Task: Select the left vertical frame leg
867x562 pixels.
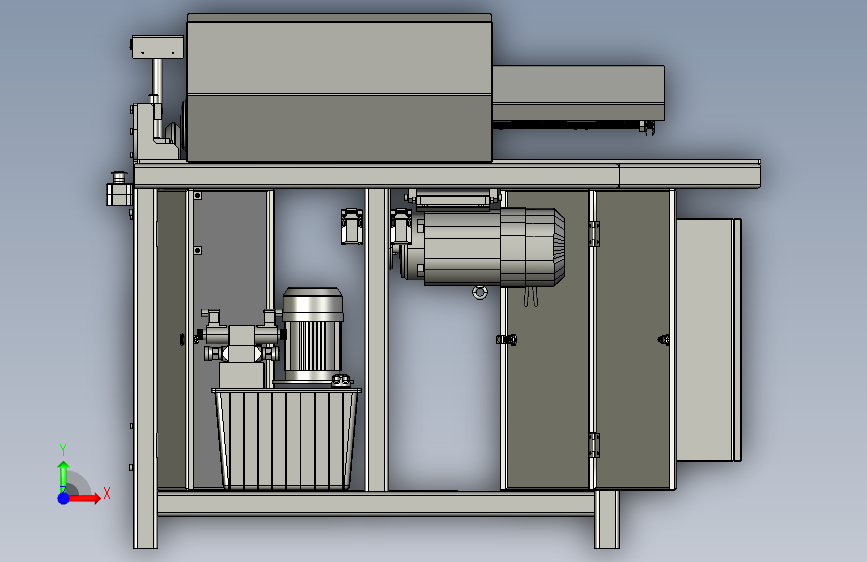Action: pos(145,368)
